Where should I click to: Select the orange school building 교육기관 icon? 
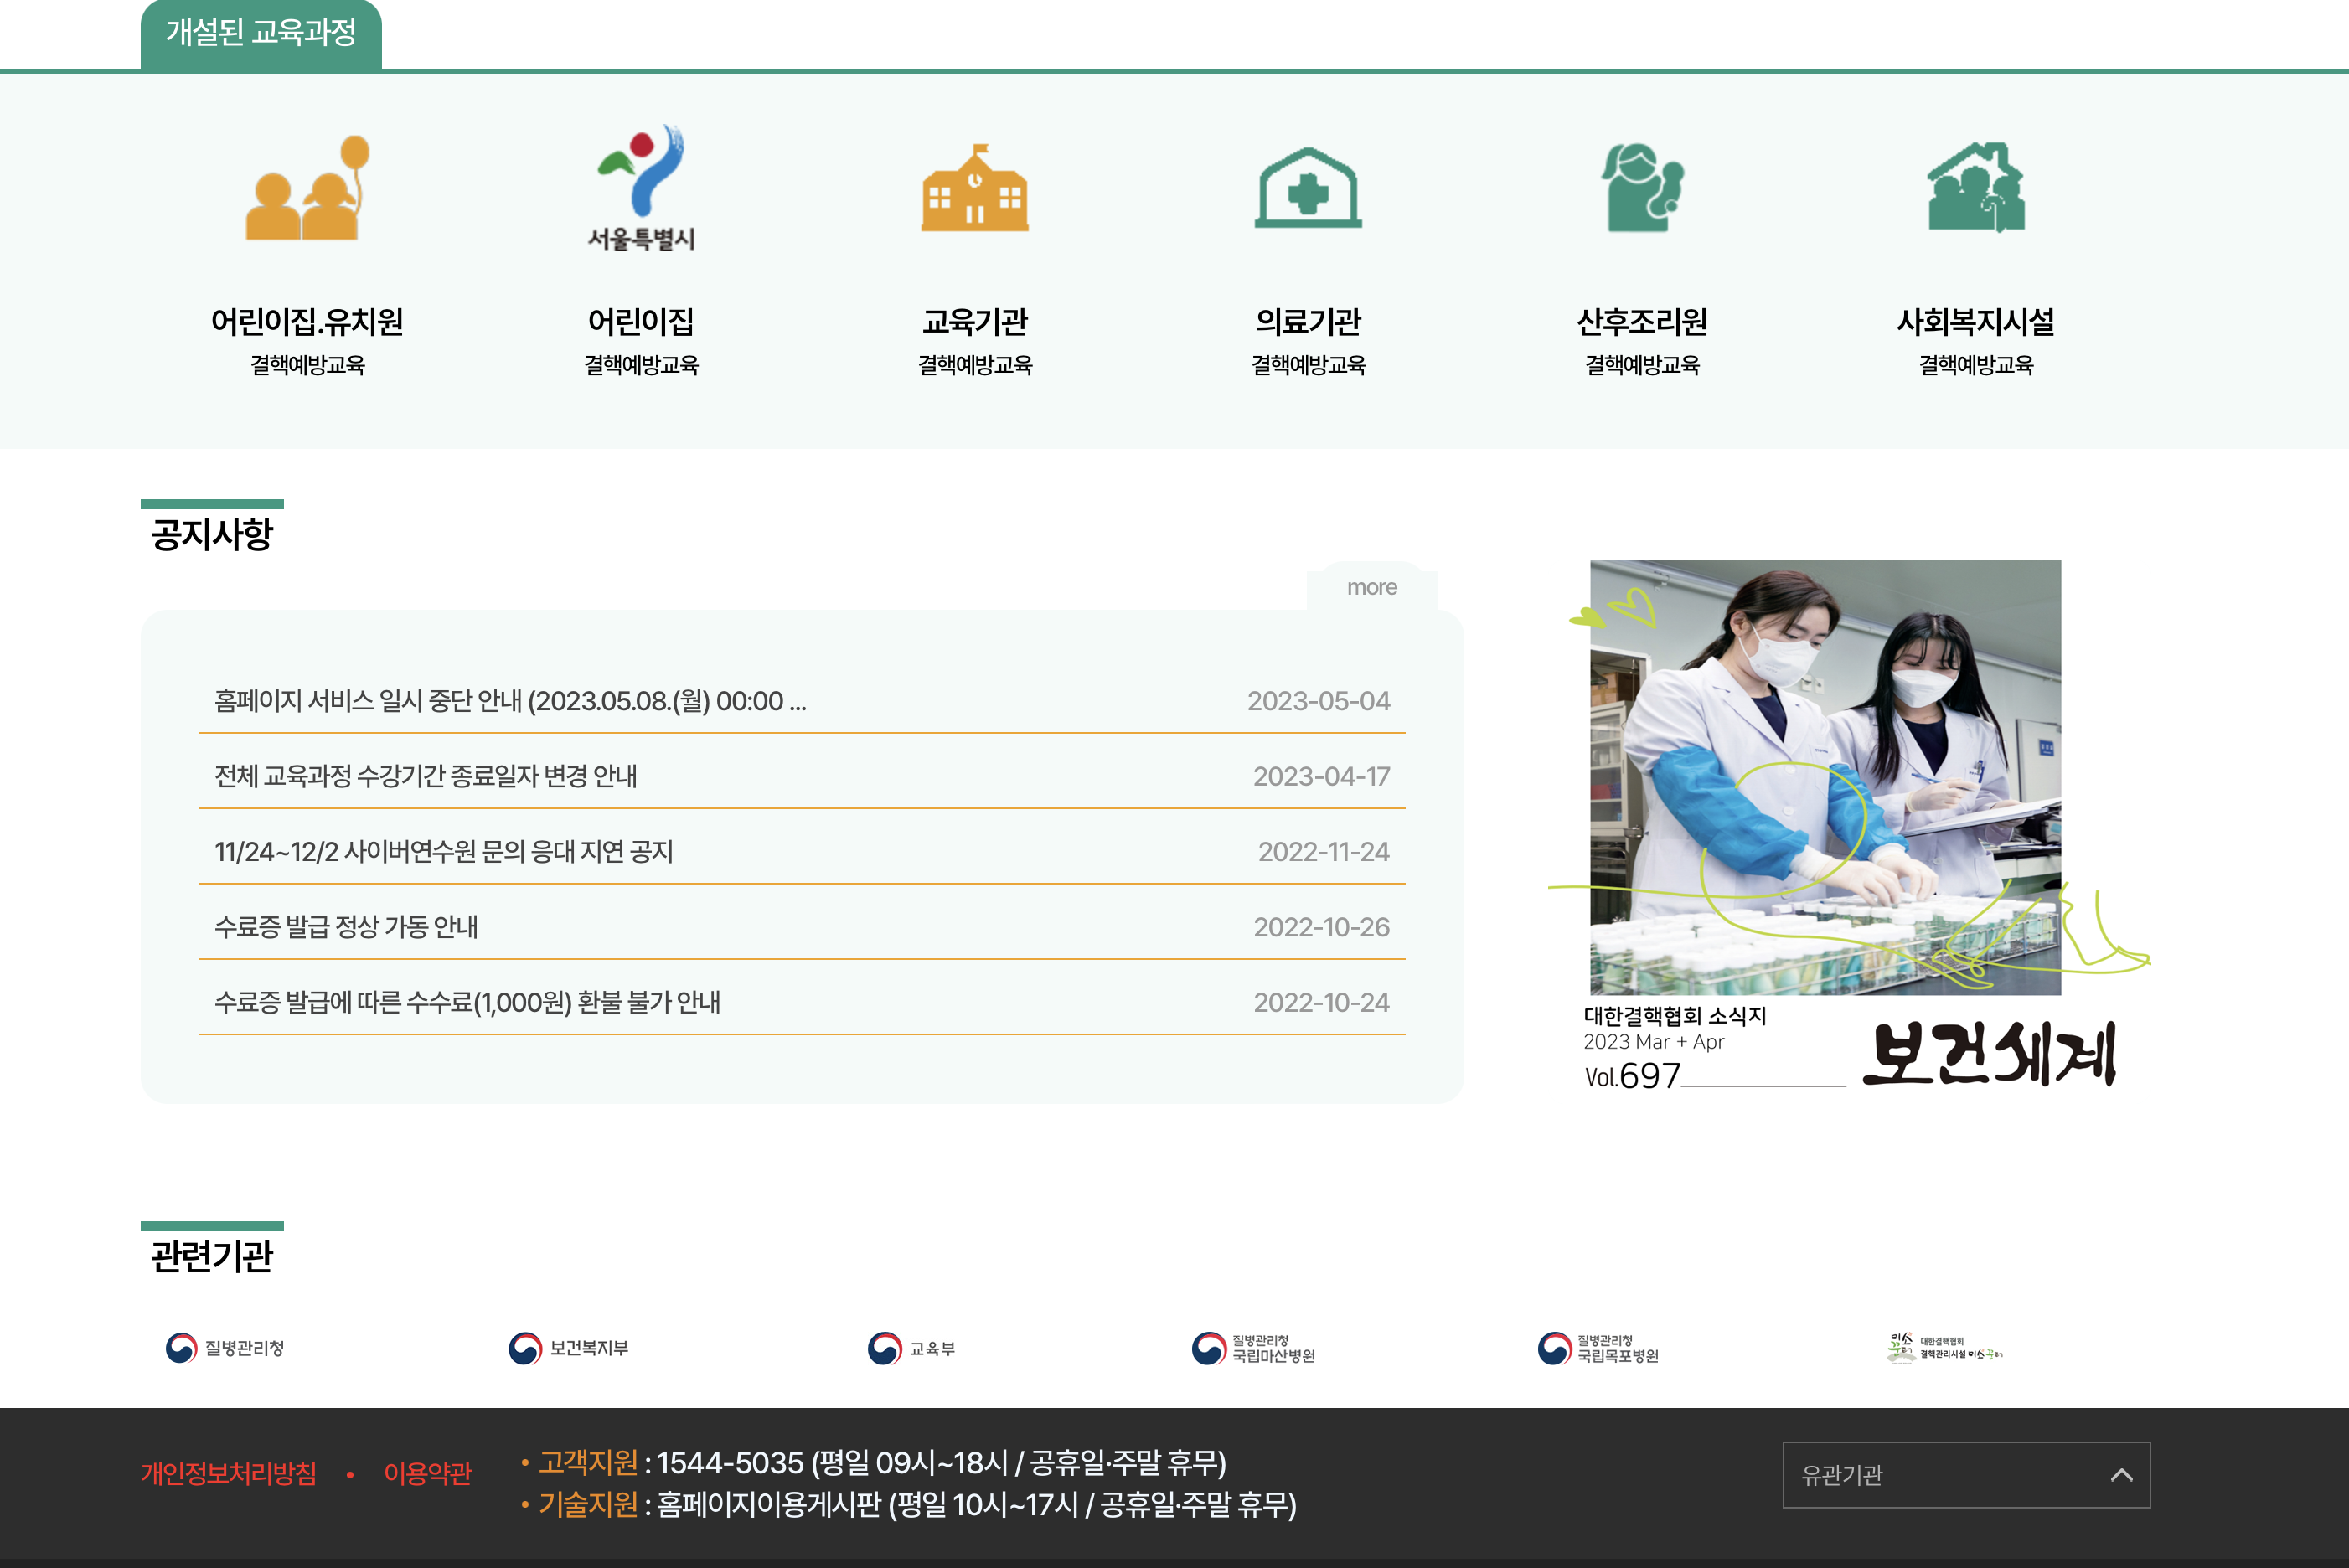pyautogui.click(x=974, y=188)
